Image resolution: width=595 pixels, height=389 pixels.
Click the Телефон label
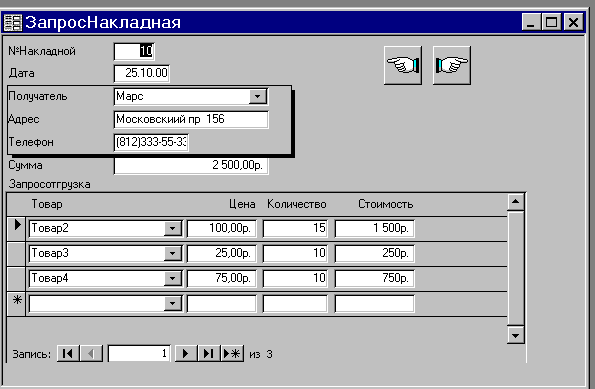(x=31, y=142)
